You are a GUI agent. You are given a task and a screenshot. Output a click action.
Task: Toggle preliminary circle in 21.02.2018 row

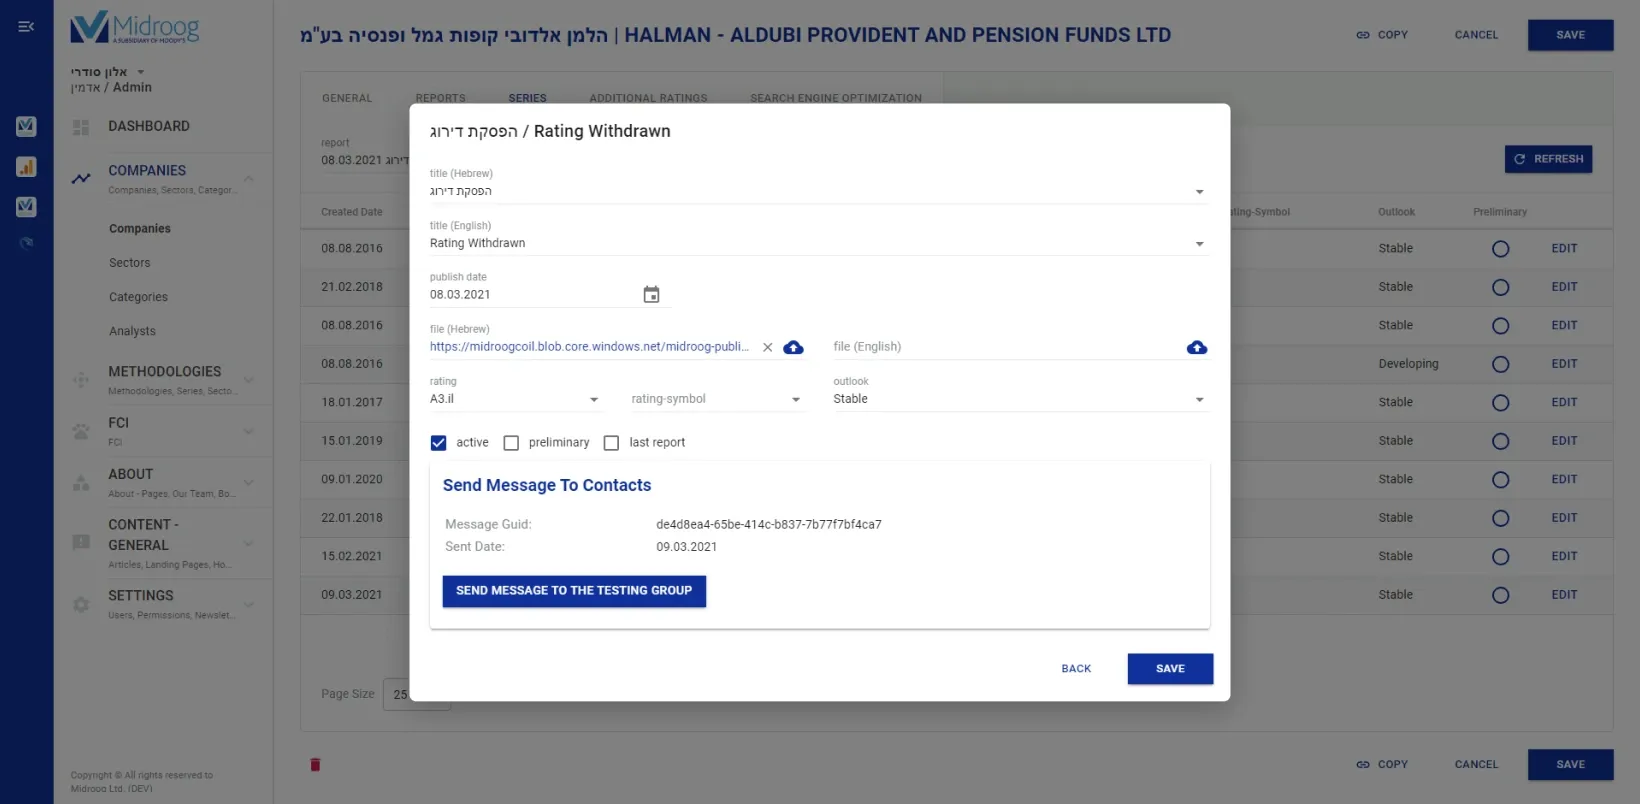1500,287
